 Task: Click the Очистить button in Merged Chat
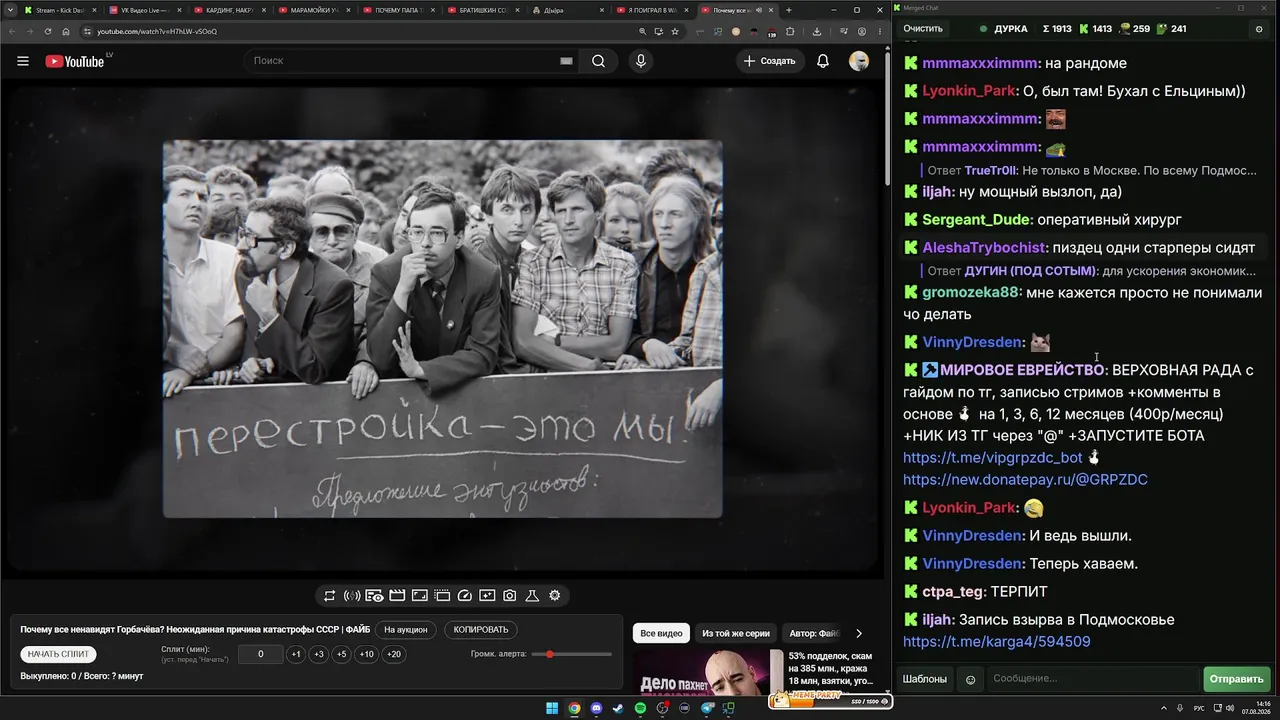click(923, 29)
